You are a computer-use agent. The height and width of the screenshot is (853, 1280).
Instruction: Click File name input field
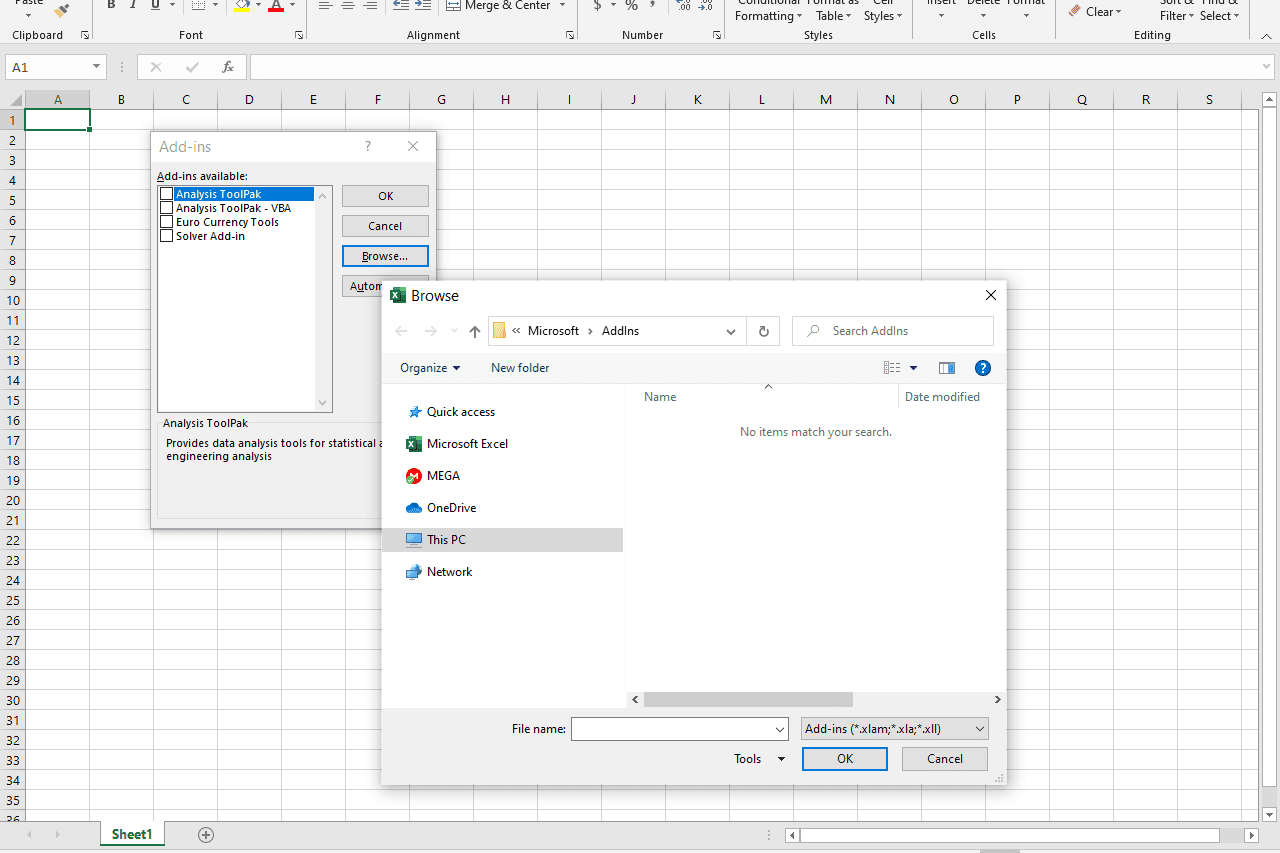click(x=672, y=729)
